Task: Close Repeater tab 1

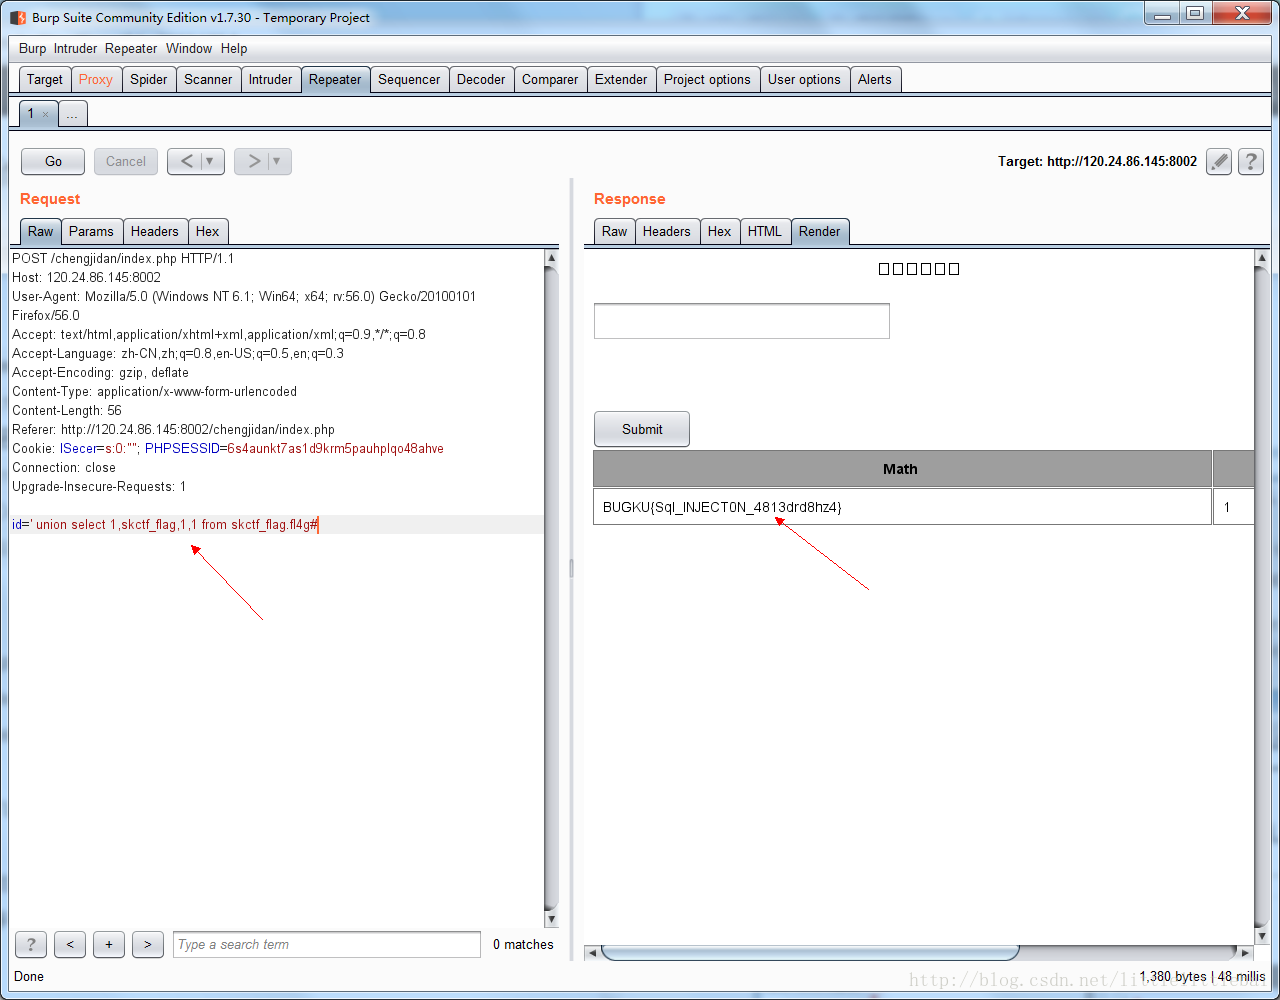Action: [45, 115]
